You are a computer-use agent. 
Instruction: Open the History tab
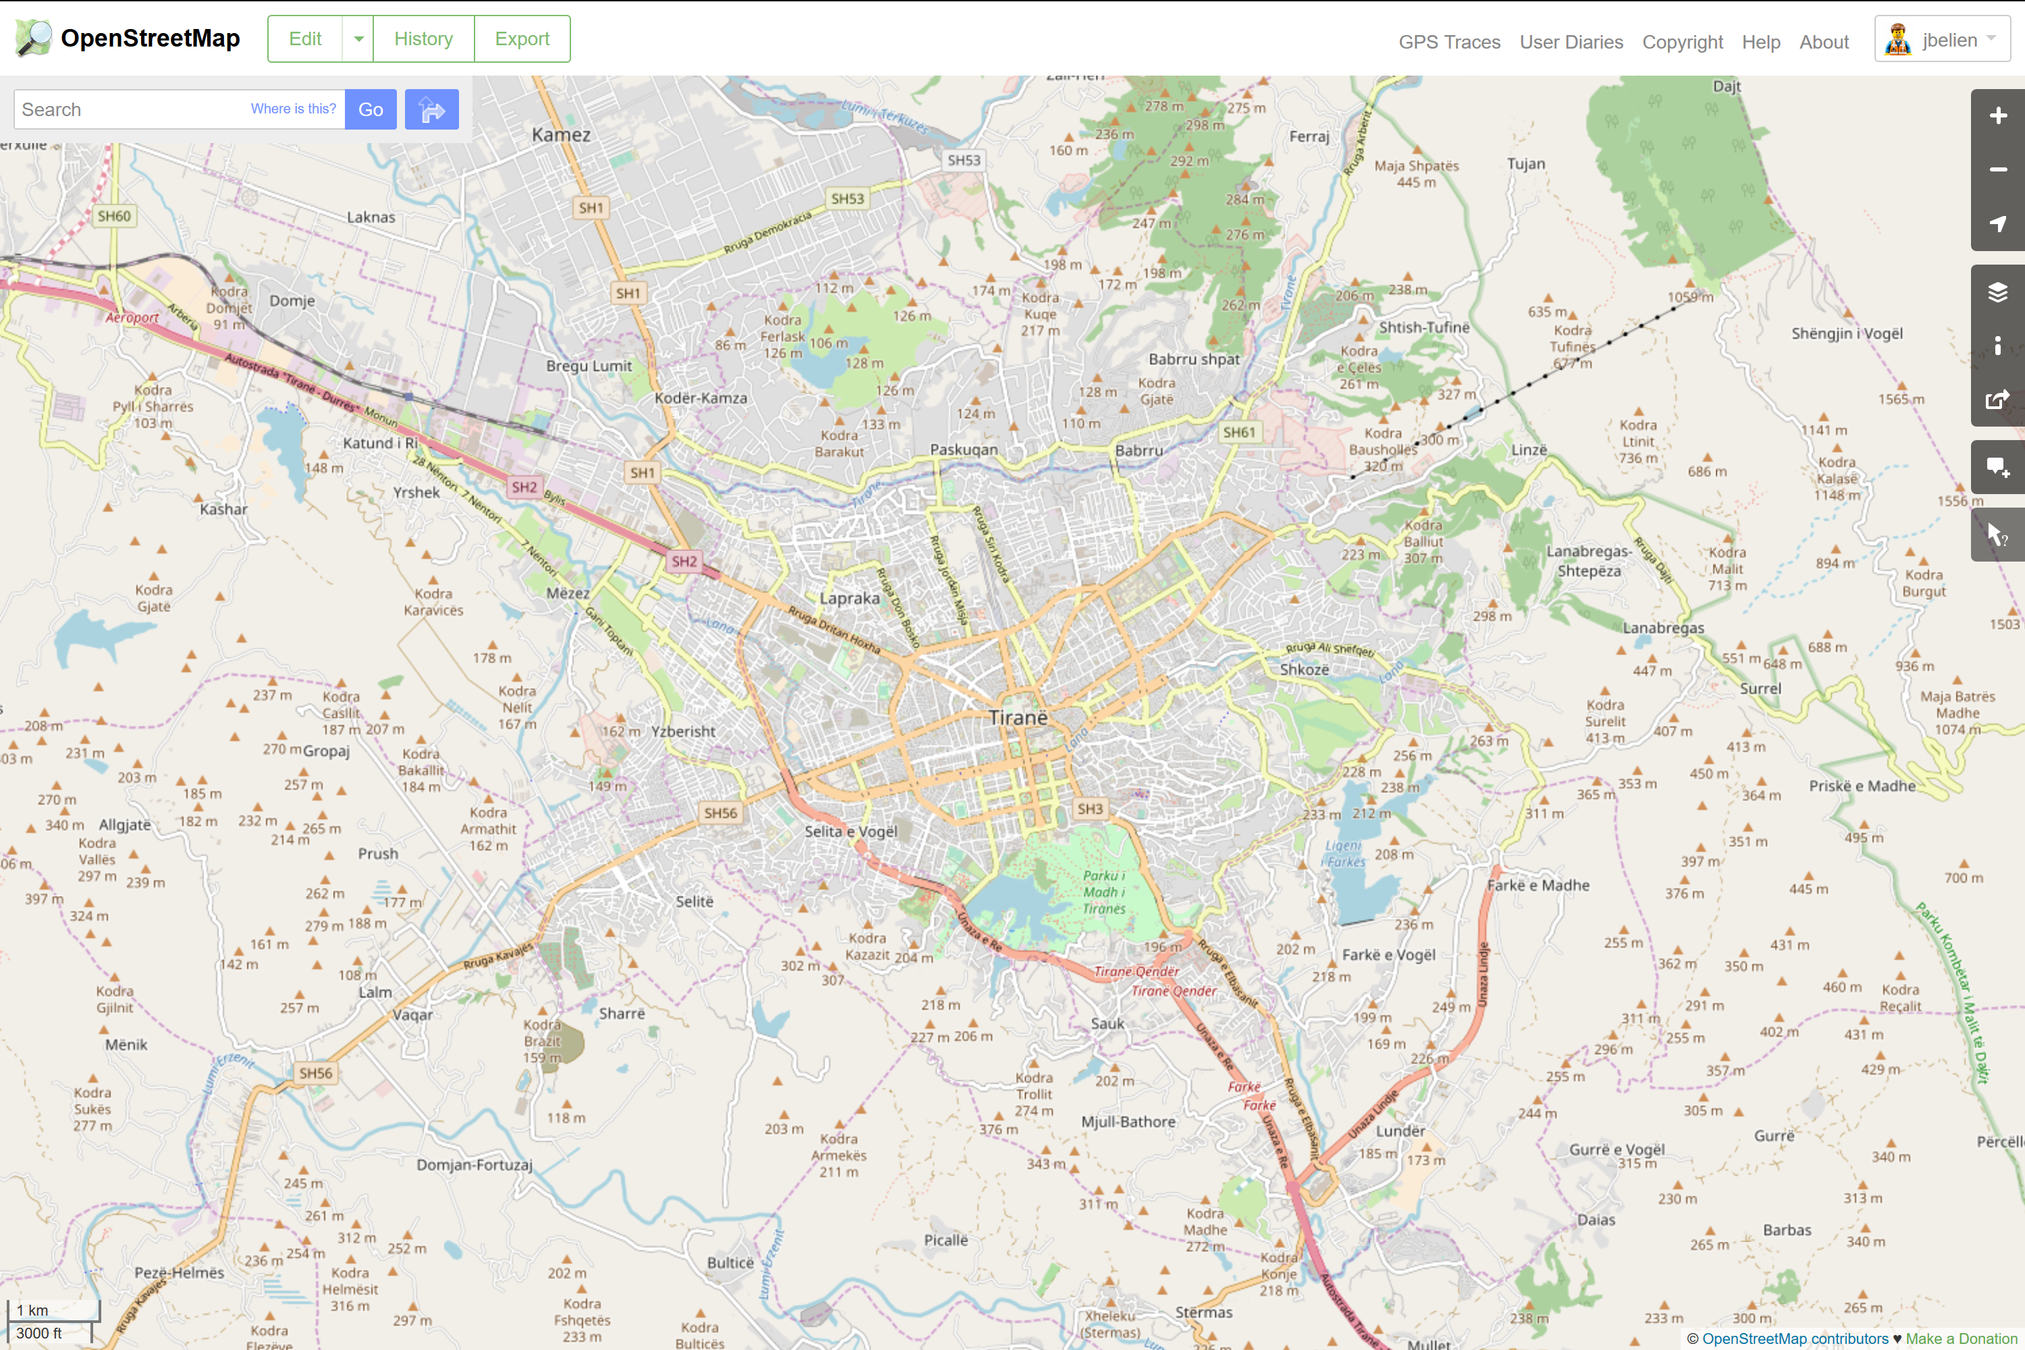tap(423, 39)
